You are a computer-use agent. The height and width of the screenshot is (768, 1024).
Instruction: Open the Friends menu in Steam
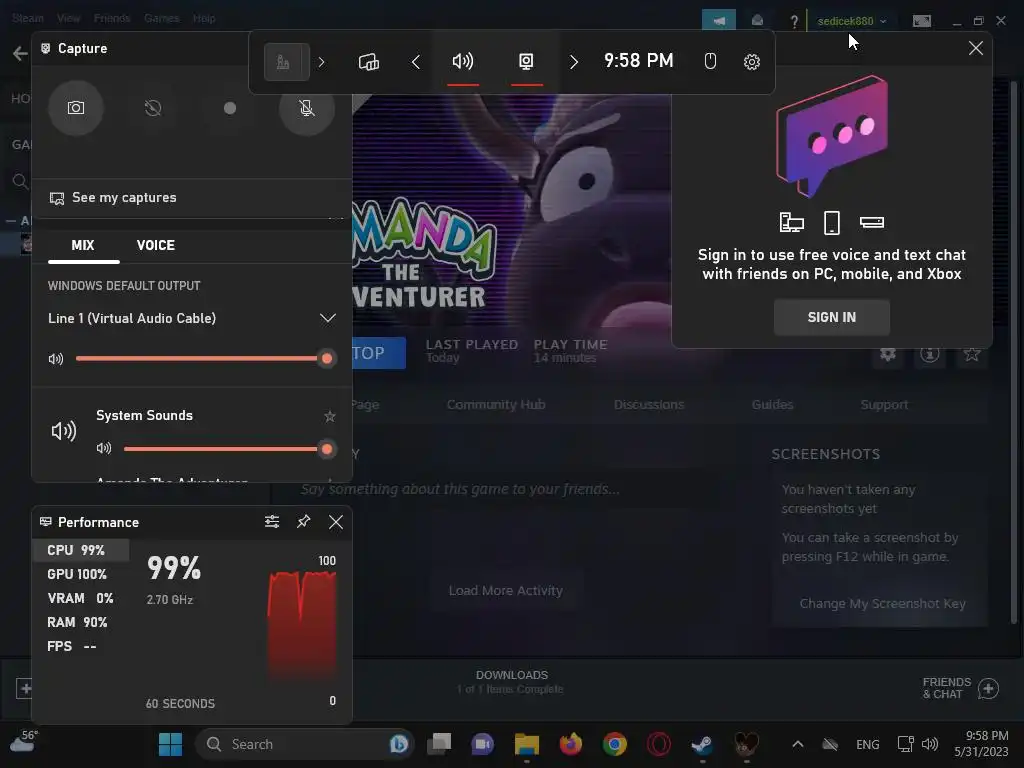pyautogui.click(x=112, y=18)
